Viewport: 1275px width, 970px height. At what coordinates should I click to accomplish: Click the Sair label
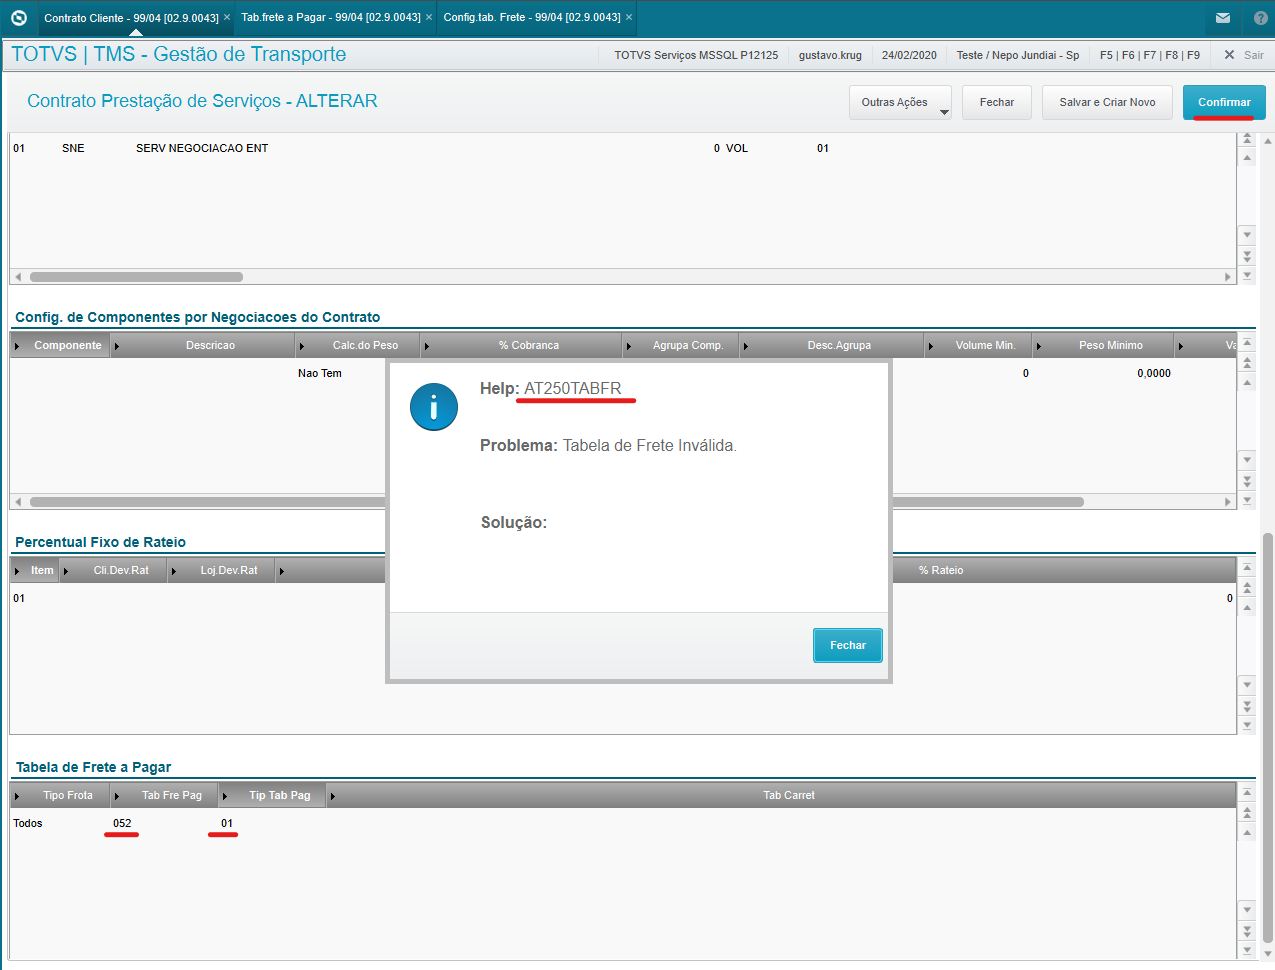point(1254,55)
